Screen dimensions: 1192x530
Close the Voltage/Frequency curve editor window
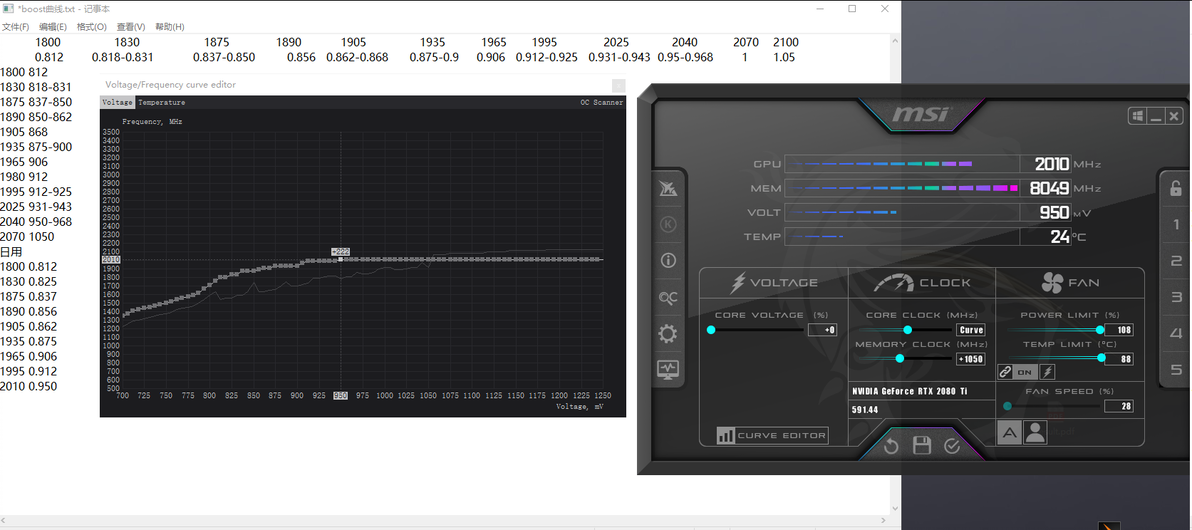click(x=619, y=85)
